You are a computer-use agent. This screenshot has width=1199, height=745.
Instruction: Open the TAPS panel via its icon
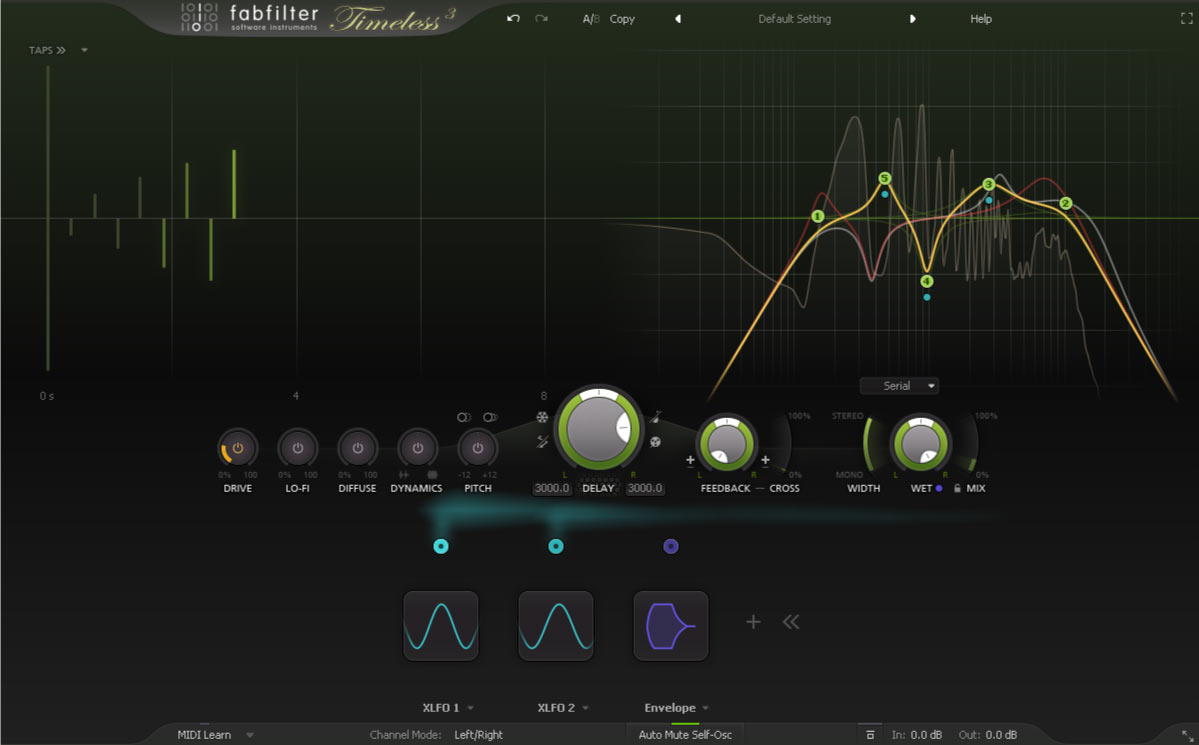(x=47, y=48)
